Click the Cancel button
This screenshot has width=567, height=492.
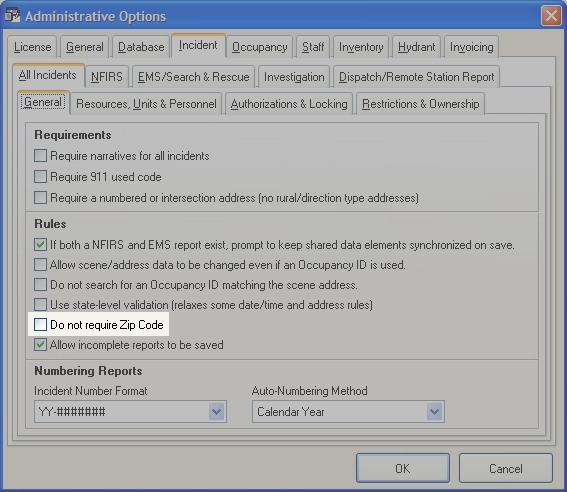coord(506,468)
